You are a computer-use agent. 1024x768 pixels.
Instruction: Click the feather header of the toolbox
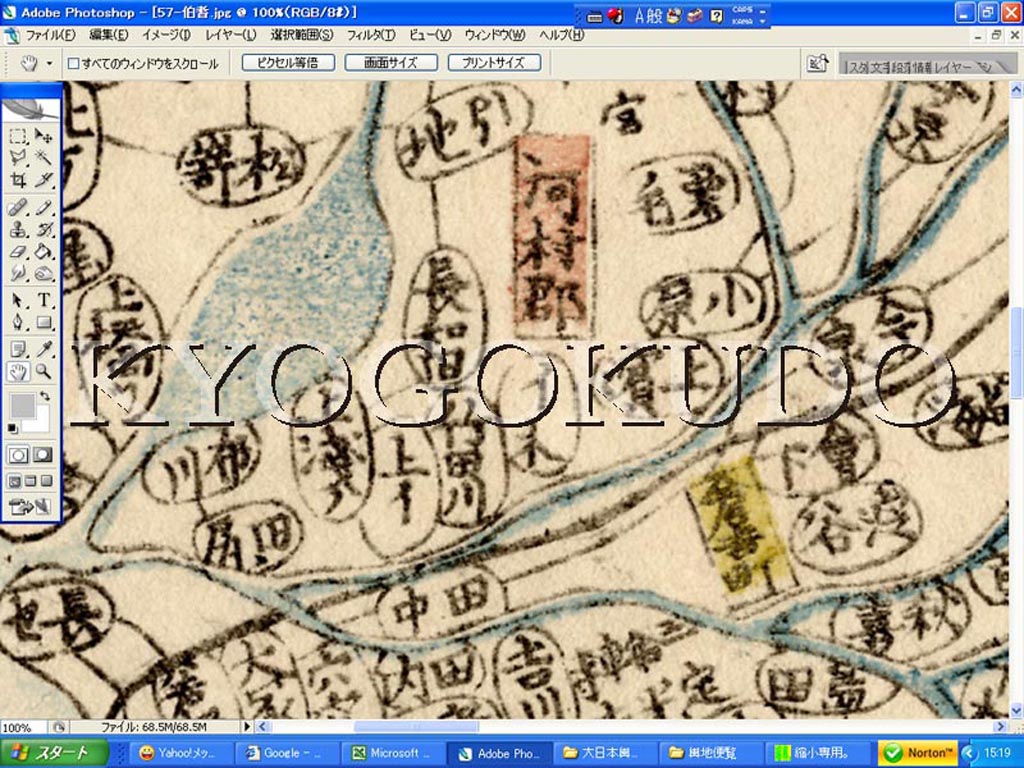31,108
